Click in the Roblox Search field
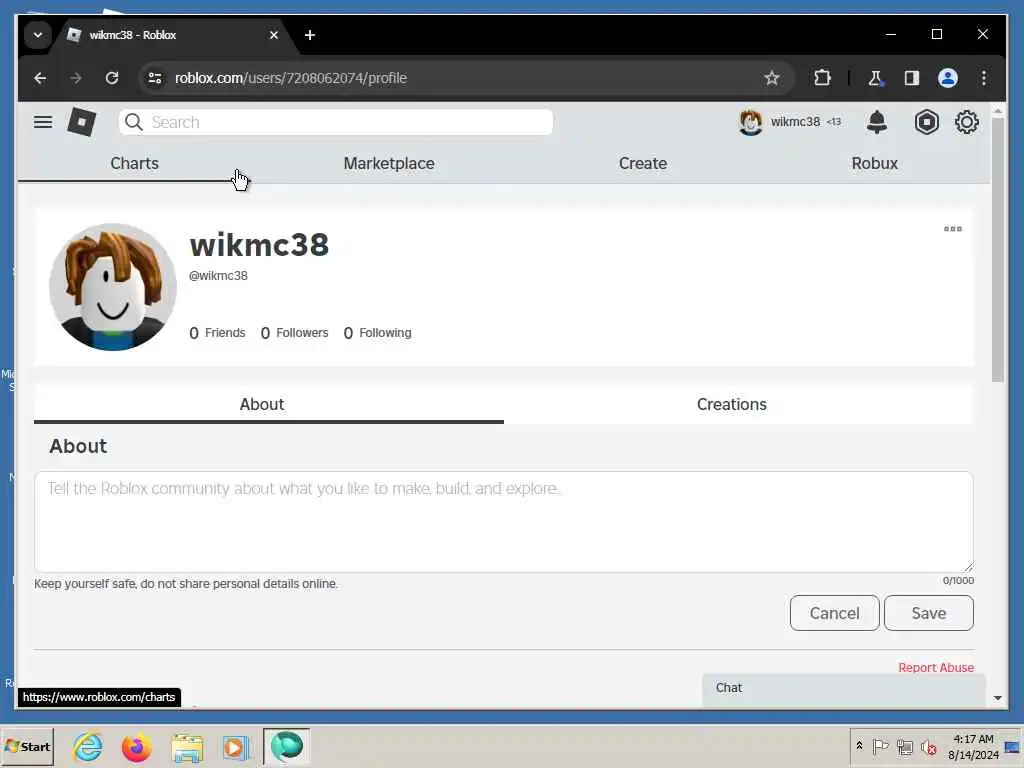 tap(336, 122)
